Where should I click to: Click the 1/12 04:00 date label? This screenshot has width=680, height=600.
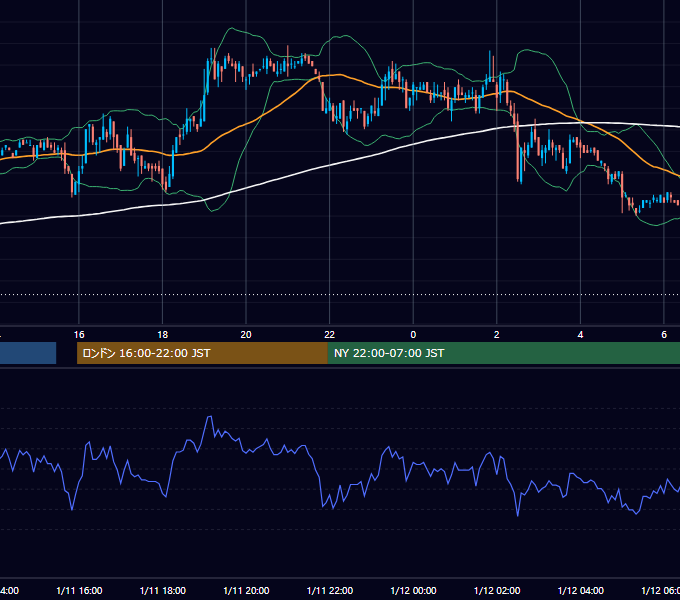click(x=580, y=591)
